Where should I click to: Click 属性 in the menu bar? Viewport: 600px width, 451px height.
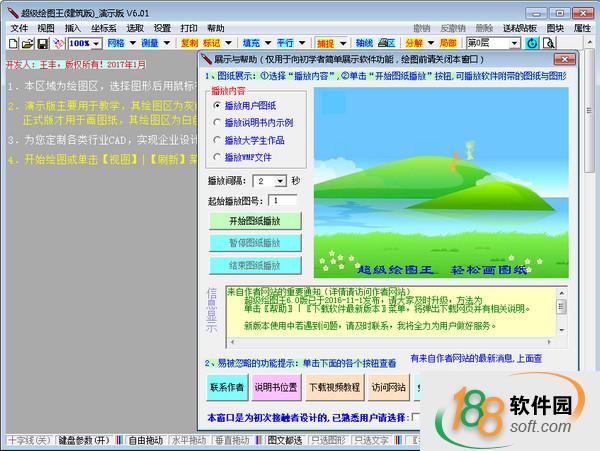coord(582,28)
